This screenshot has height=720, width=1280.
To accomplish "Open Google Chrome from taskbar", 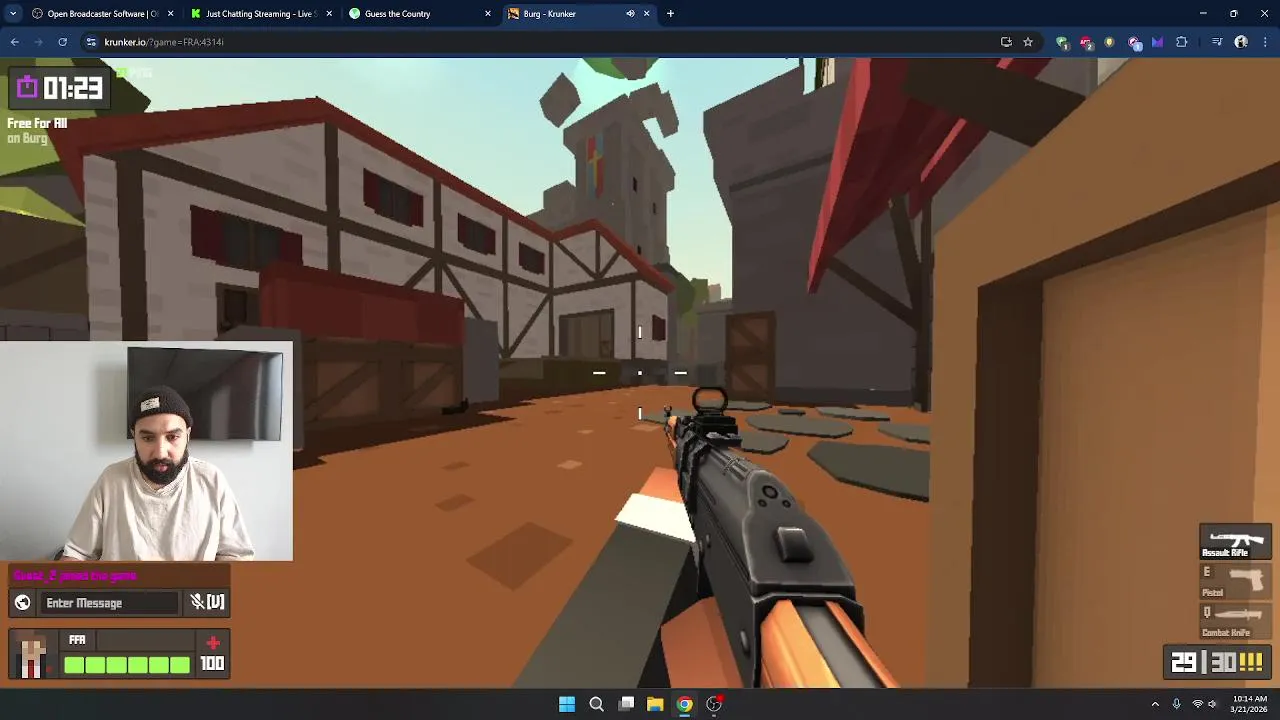I will (x=684, y=704).
